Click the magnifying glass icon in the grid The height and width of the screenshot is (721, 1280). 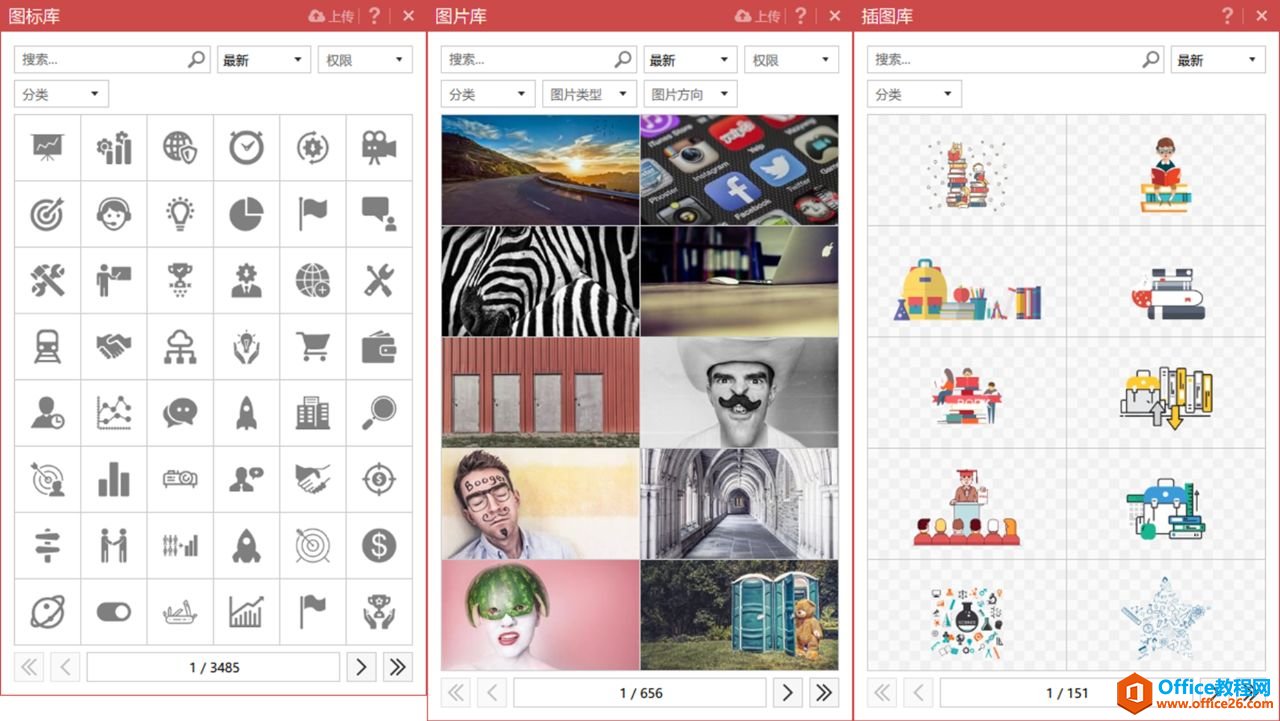pos(379,413)
